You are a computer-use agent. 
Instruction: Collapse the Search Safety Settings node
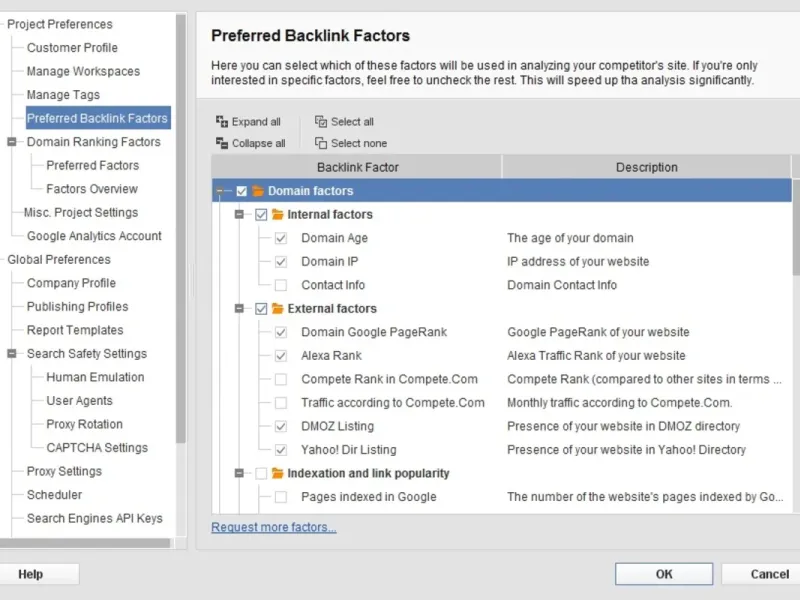click(x=12, y=354)
